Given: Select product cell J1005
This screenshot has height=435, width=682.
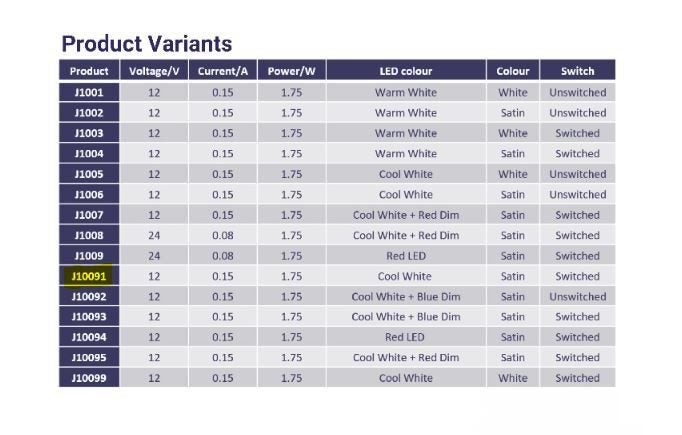Looking at the screenshot, I should 89,174.
